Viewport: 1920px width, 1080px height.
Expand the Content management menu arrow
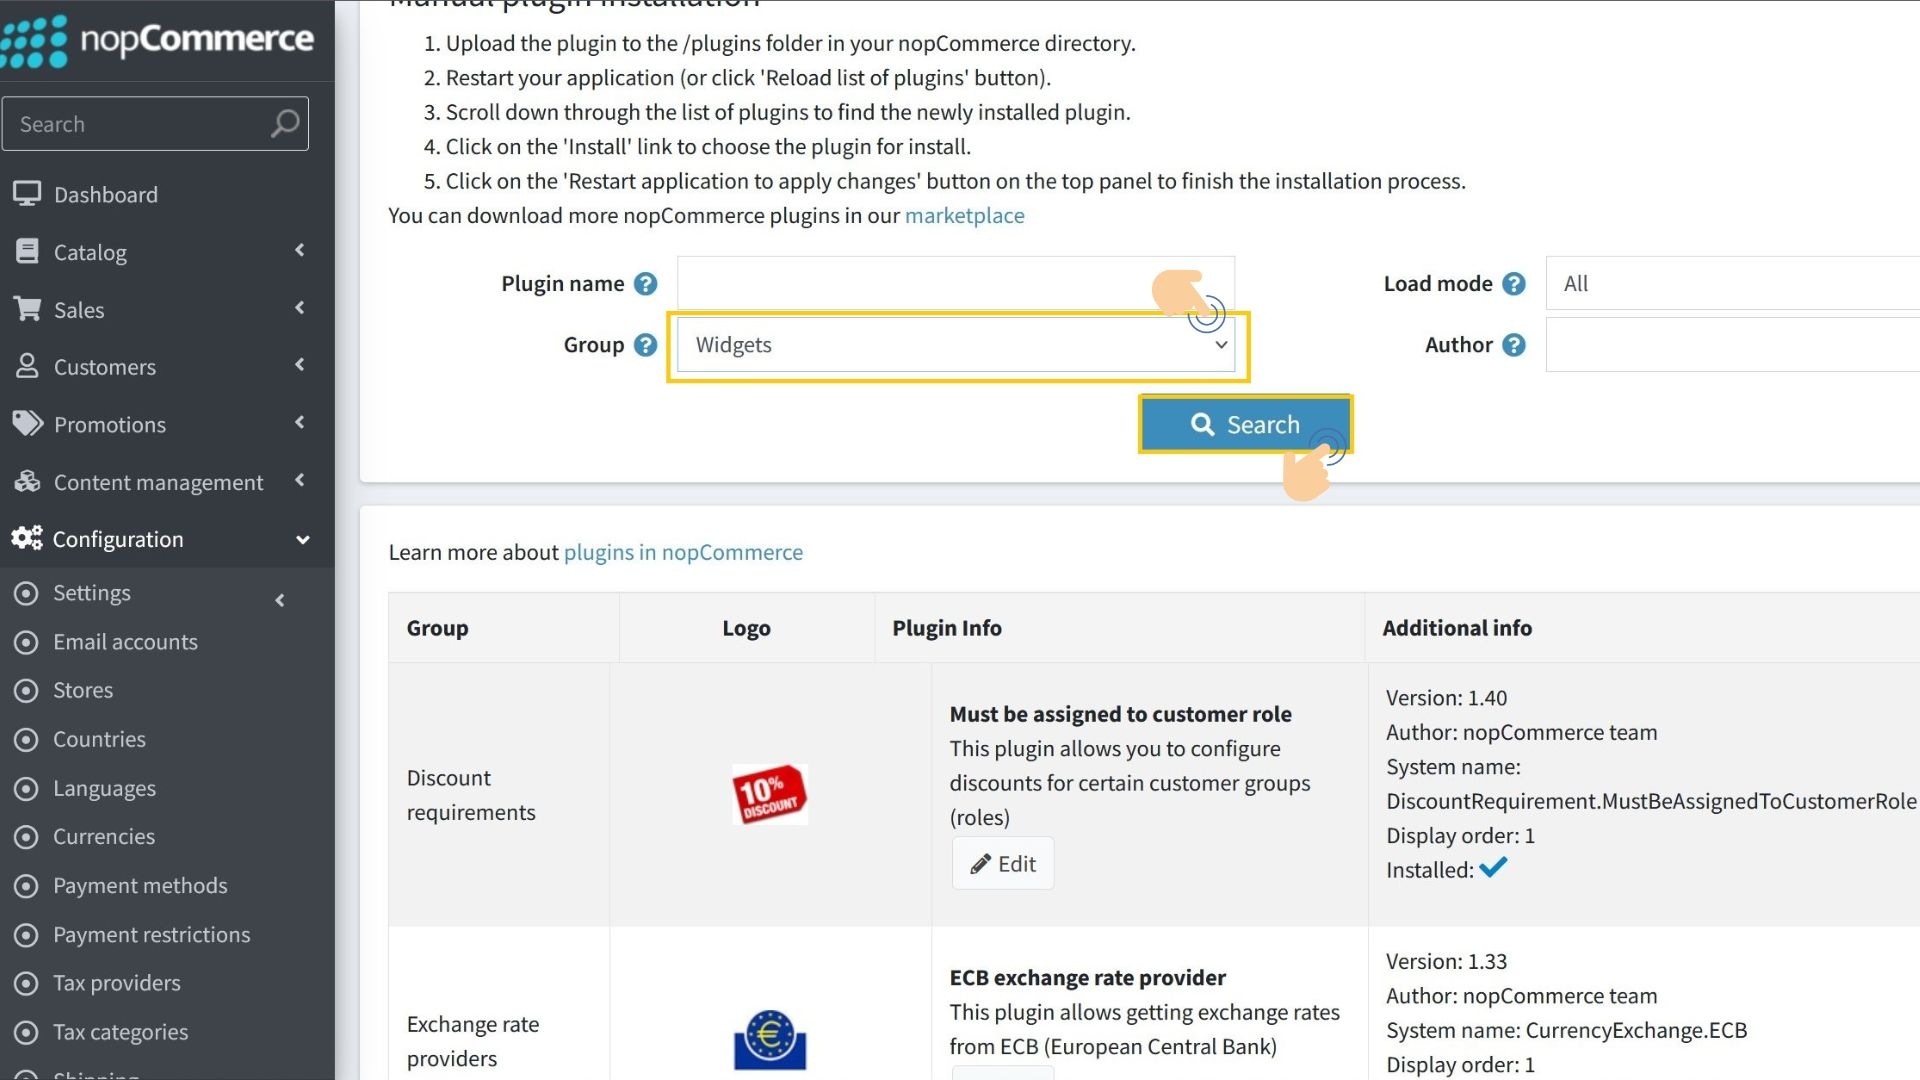300,480
